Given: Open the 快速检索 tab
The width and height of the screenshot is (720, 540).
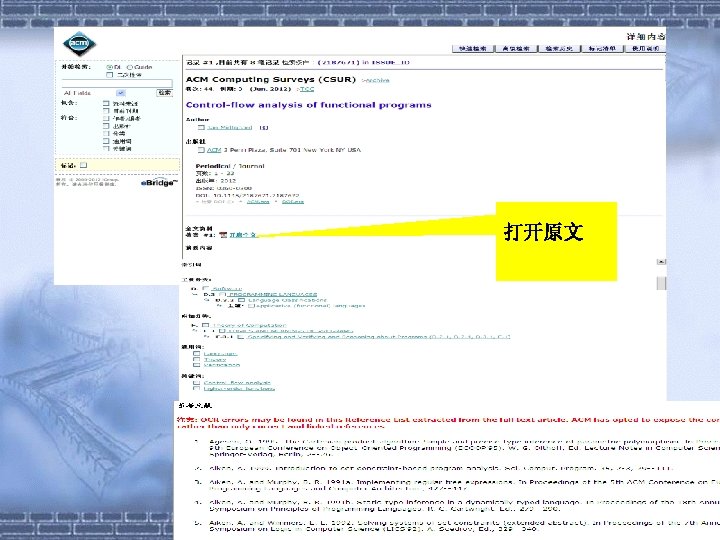Looking at the screenshot, I should (472, 48).
